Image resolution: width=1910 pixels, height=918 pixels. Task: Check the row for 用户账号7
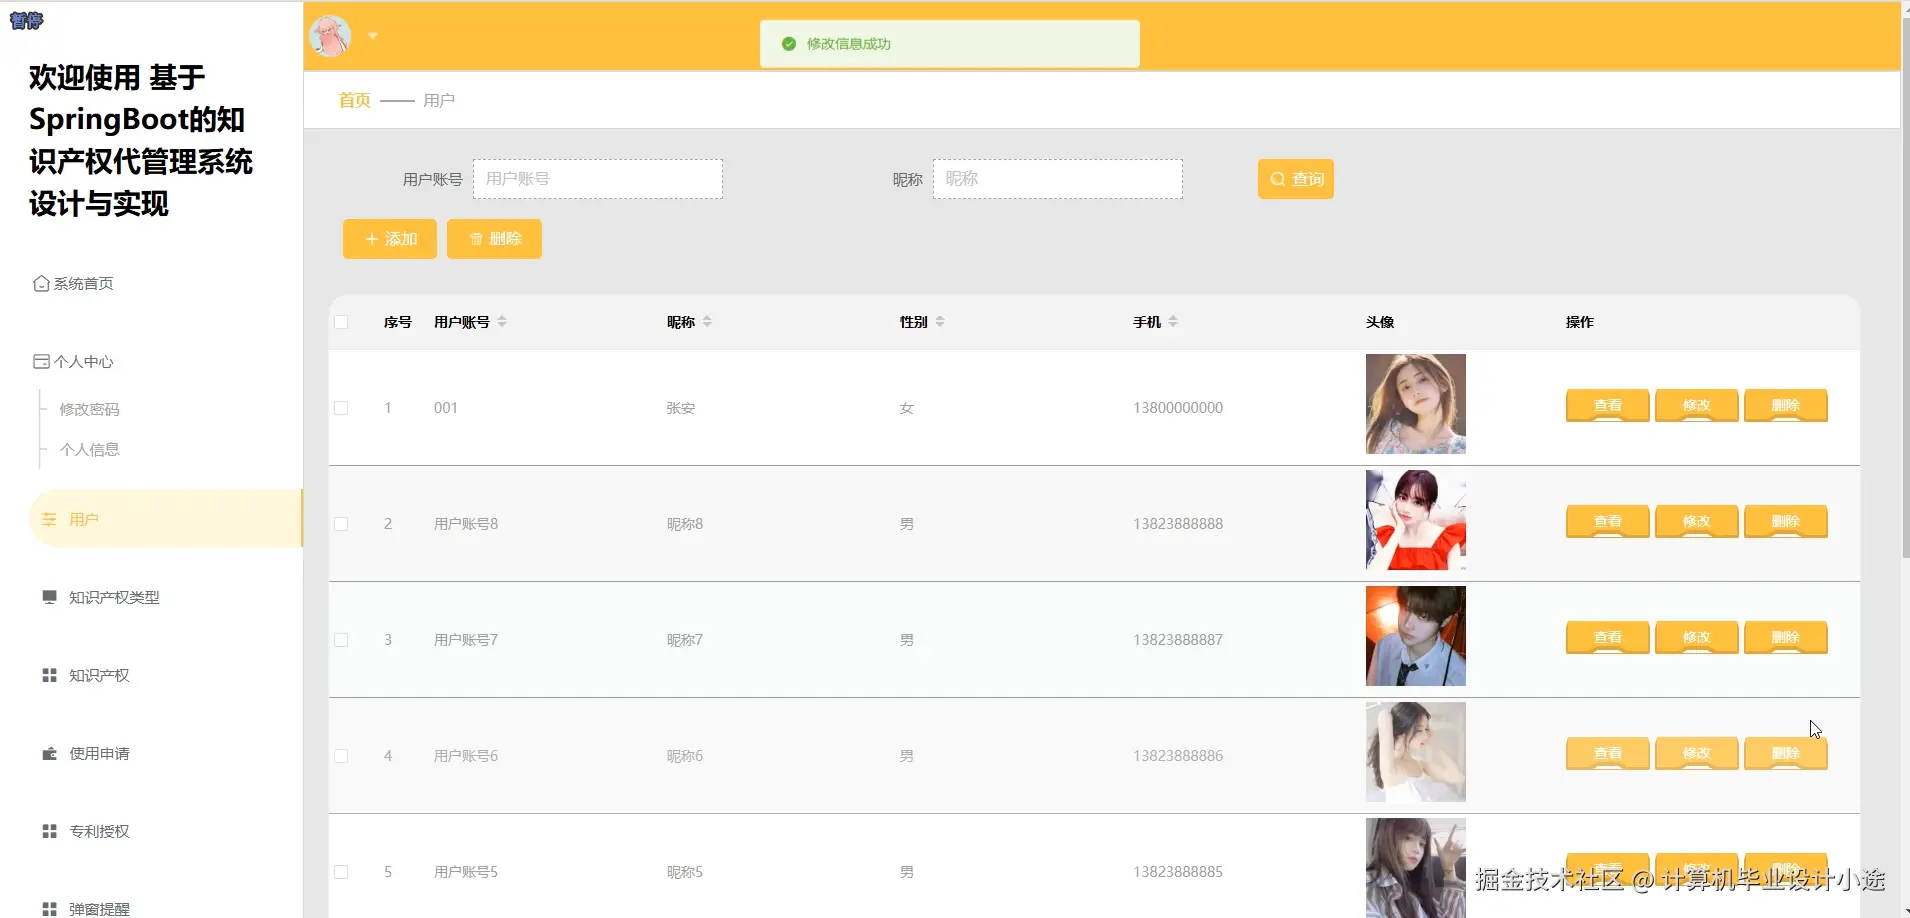[341, 640]
